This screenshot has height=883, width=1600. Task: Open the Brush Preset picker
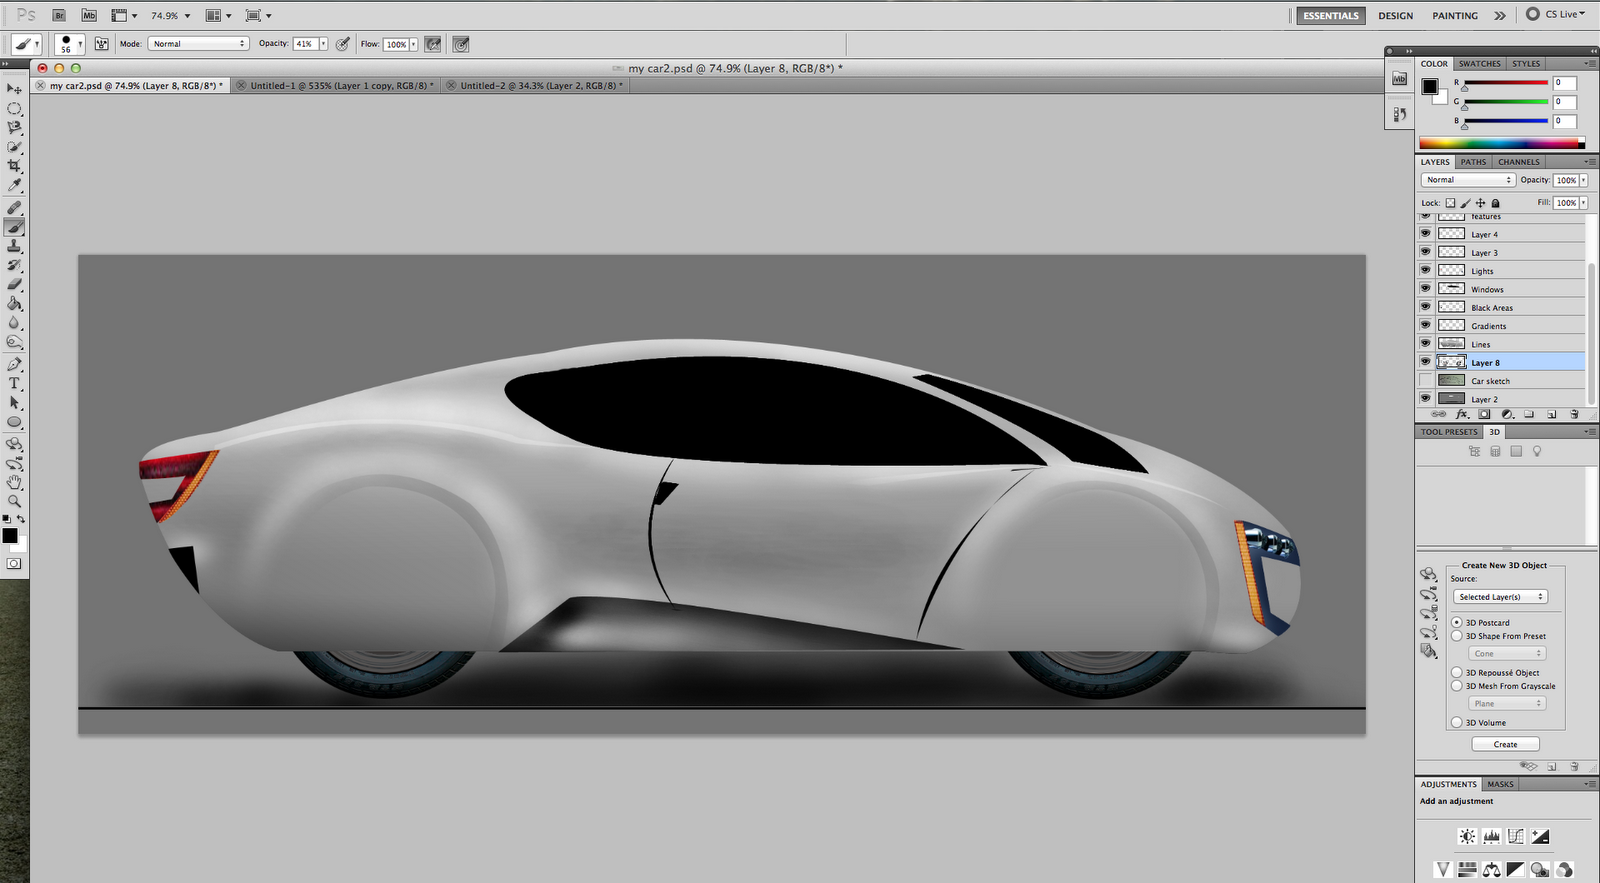[x=69, y=44]
